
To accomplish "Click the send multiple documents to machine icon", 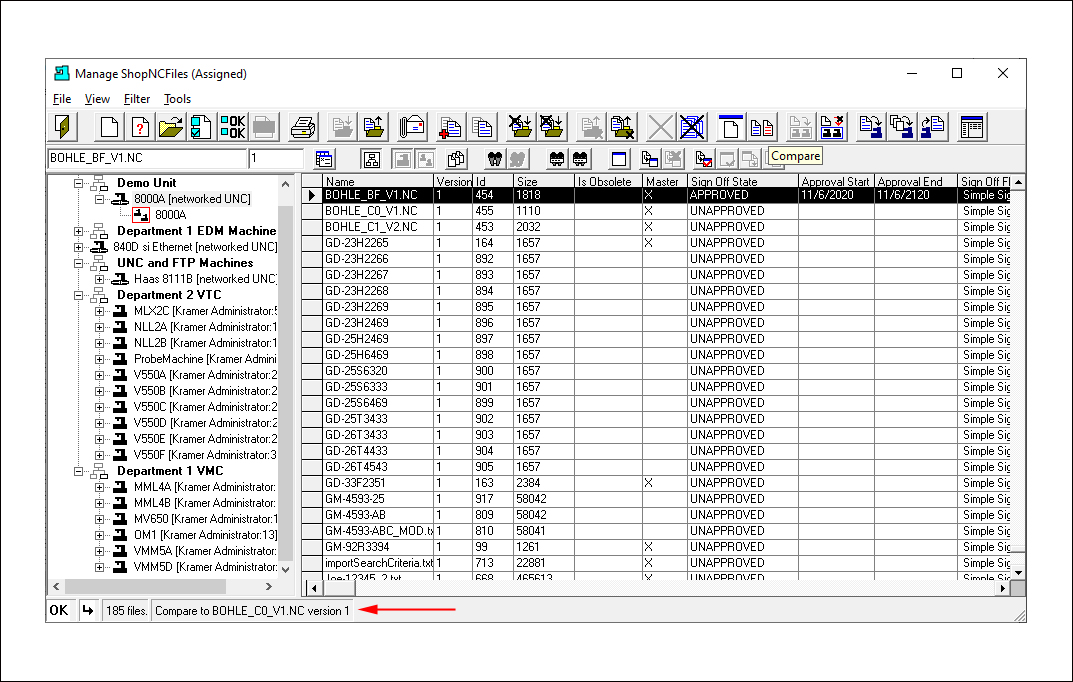I will [x=901, y=127].
